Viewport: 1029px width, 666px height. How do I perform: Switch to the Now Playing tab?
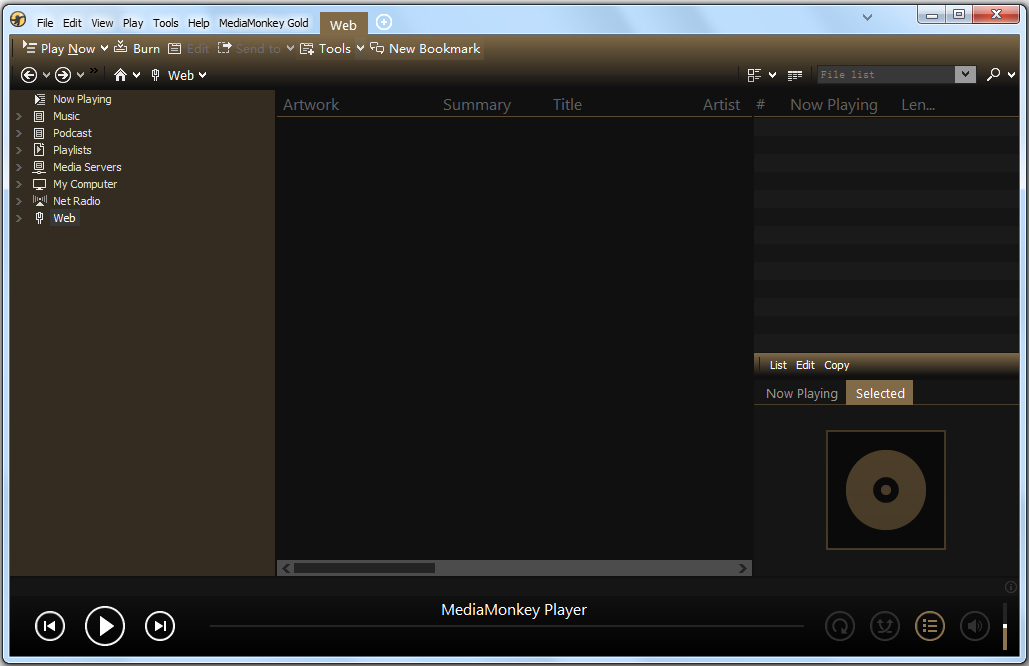point(802,393)
